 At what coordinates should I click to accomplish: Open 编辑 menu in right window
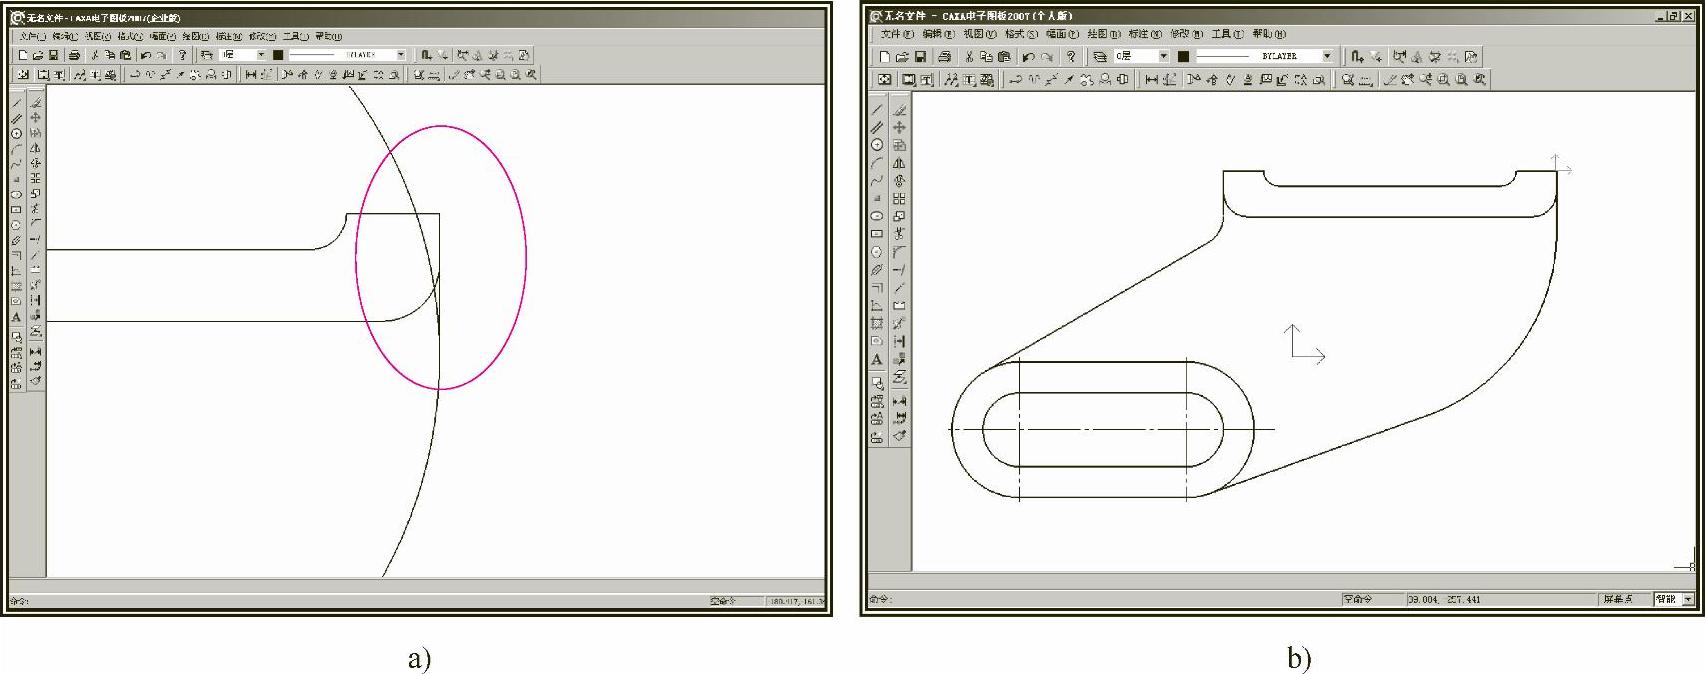click(x=938, y=34)
